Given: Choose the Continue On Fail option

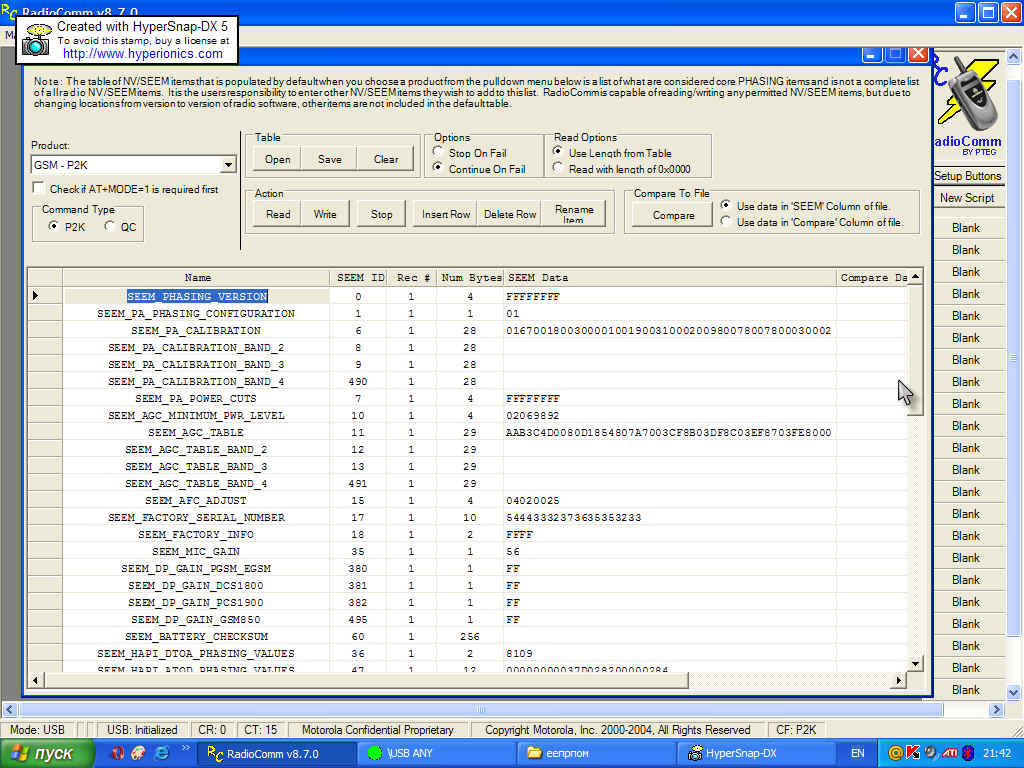Looking at the screenshot, I should pos(438,168).
